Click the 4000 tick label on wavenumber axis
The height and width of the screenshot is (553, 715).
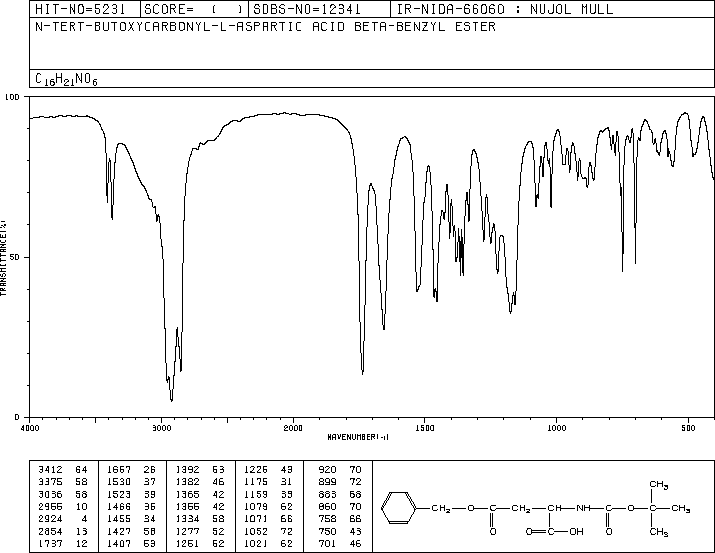point(30,428)
